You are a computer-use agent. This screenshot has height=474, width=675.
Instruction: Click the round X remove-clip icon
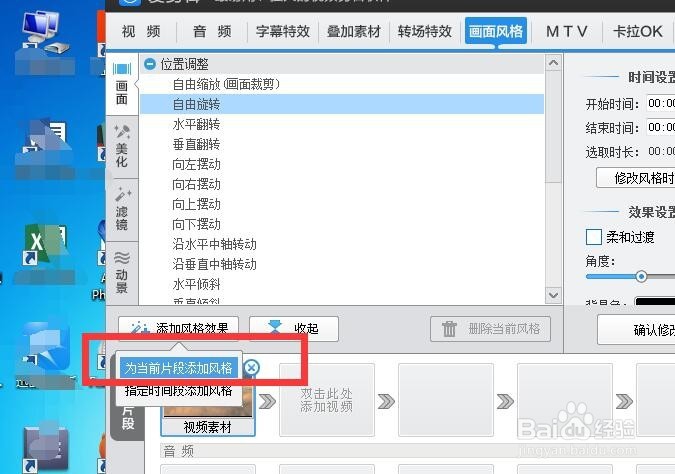pos(251,368)
